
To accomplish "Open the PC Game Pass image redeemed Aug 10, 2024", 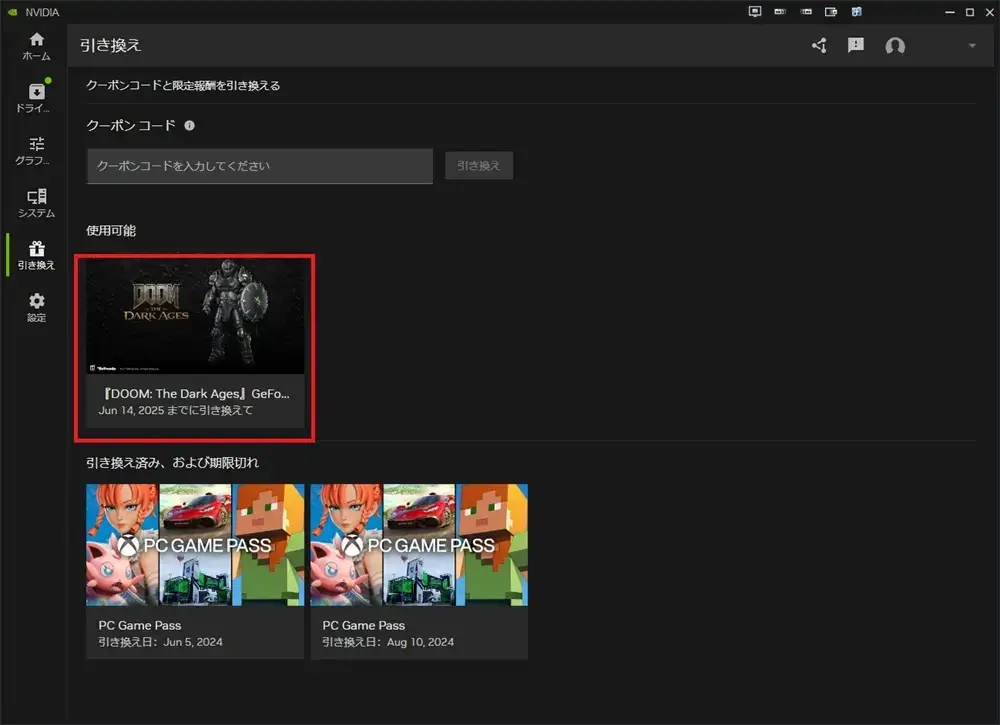I will pos(419,545).
